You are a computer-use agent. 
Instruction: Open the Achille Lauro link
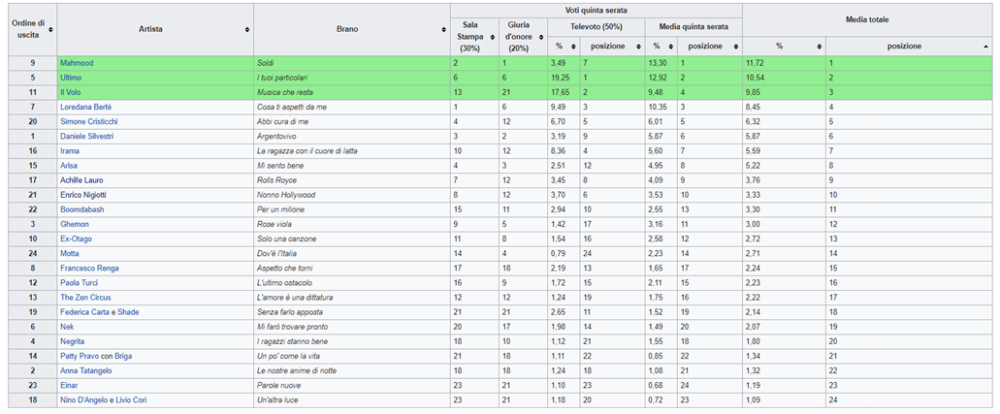pos(81,180)
